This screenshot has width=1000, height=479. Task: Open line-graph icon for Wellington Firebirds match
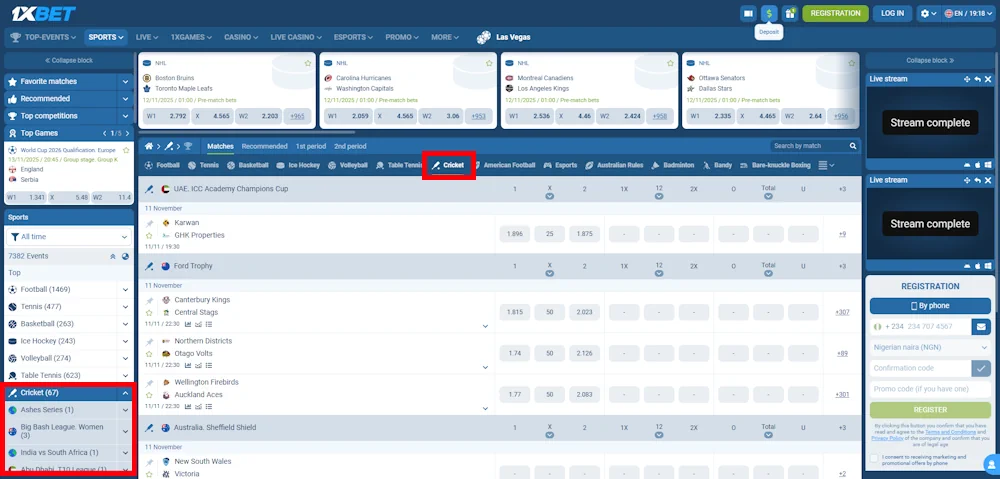[x=198, y=406]
